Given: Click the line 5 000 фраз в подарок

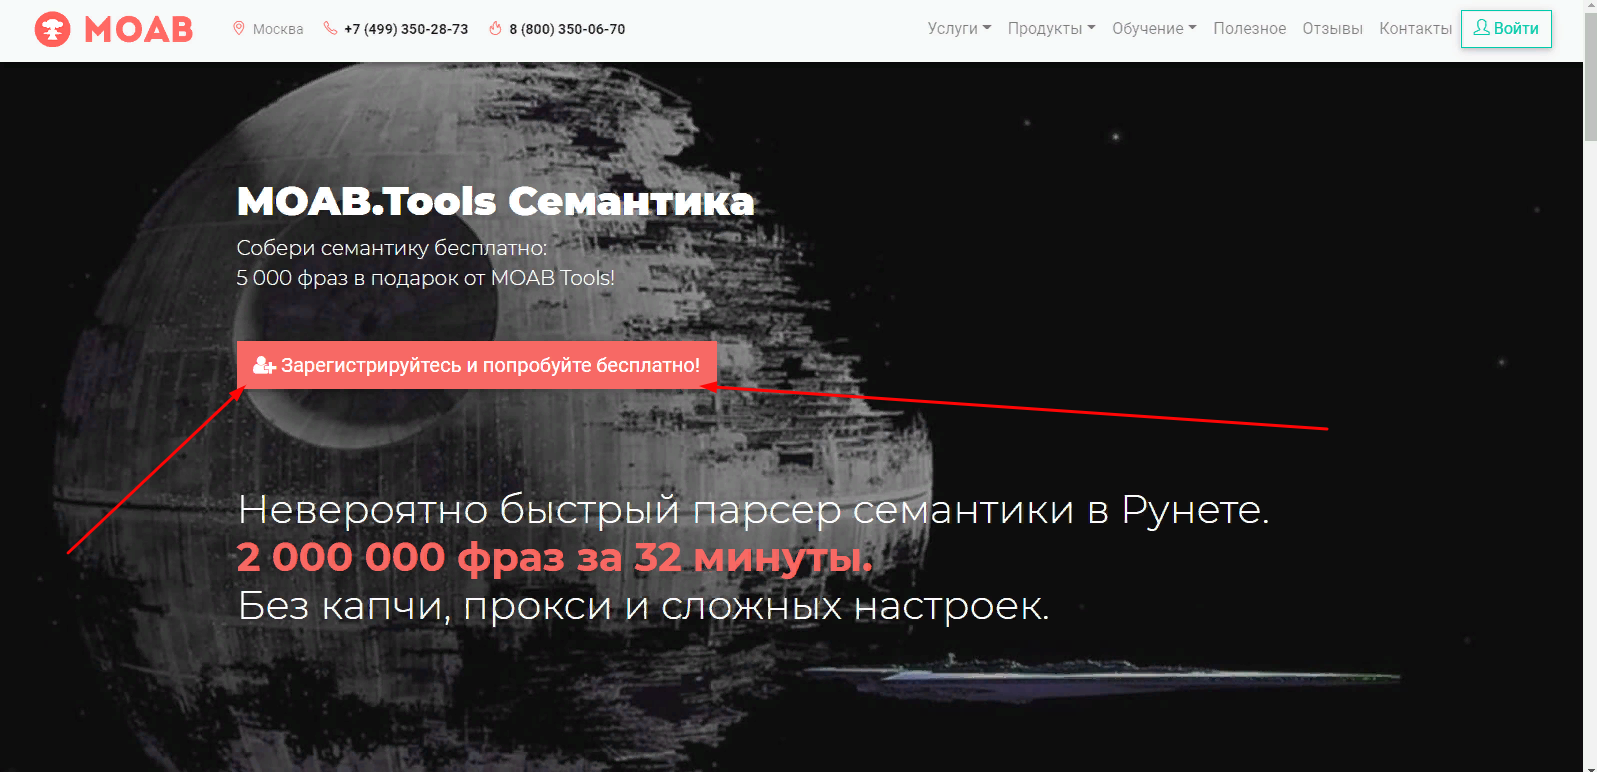Looking at the screenshot, I should [x=426, y=278].
